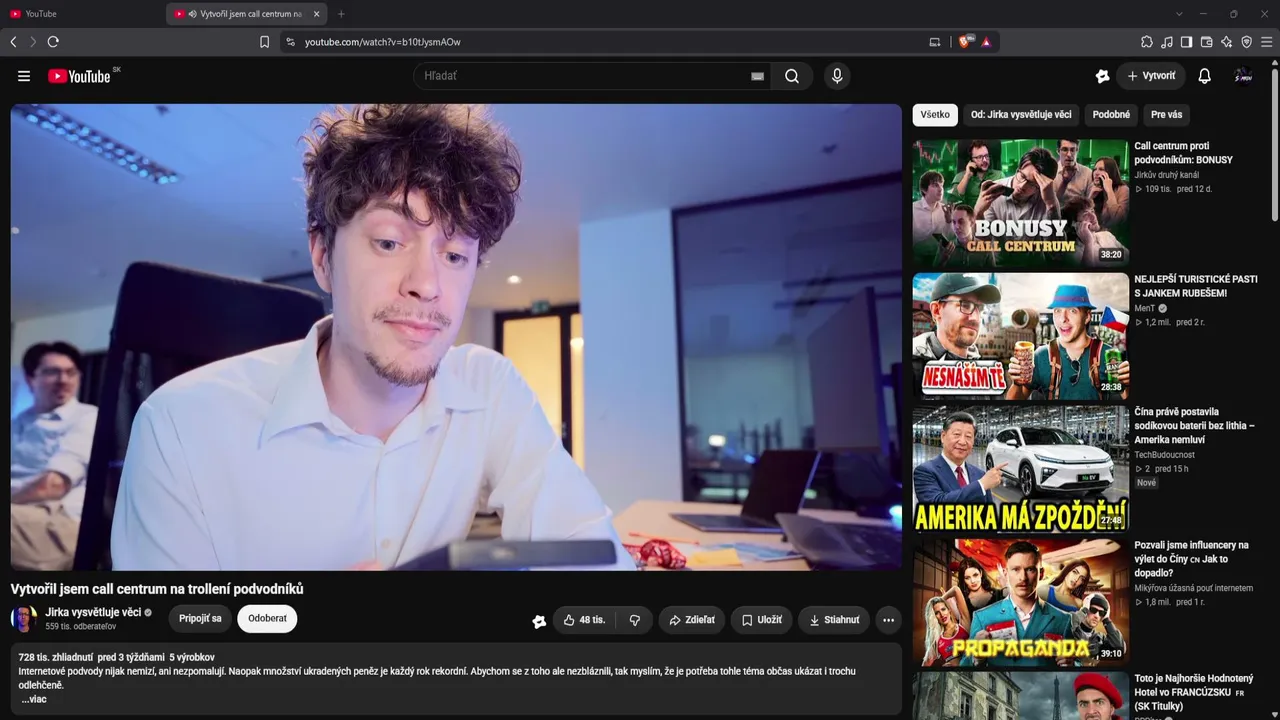Close the 'Vytvořil jsem call centrum' tab
This screenshot has width=1280, height=720.
[x=317, y=14]
